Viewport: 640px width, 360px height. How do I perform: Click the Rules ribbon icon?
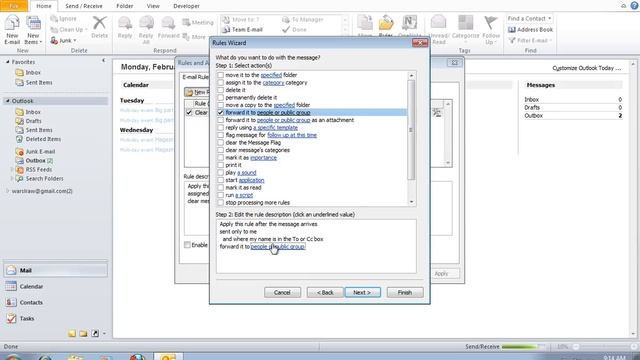[x=386, y=26]
